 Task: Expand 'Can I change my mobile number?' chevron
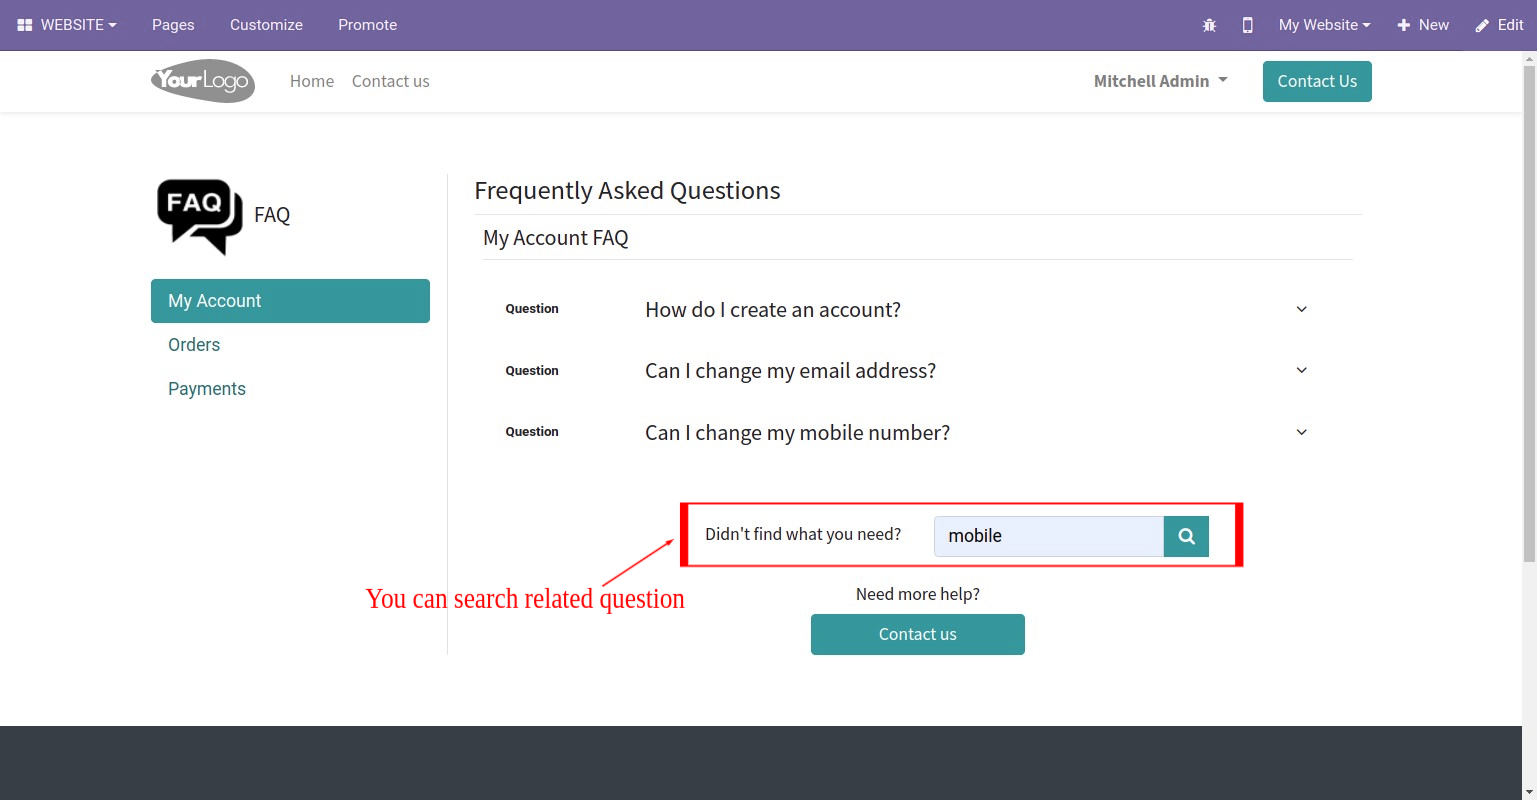point(1302,432)
